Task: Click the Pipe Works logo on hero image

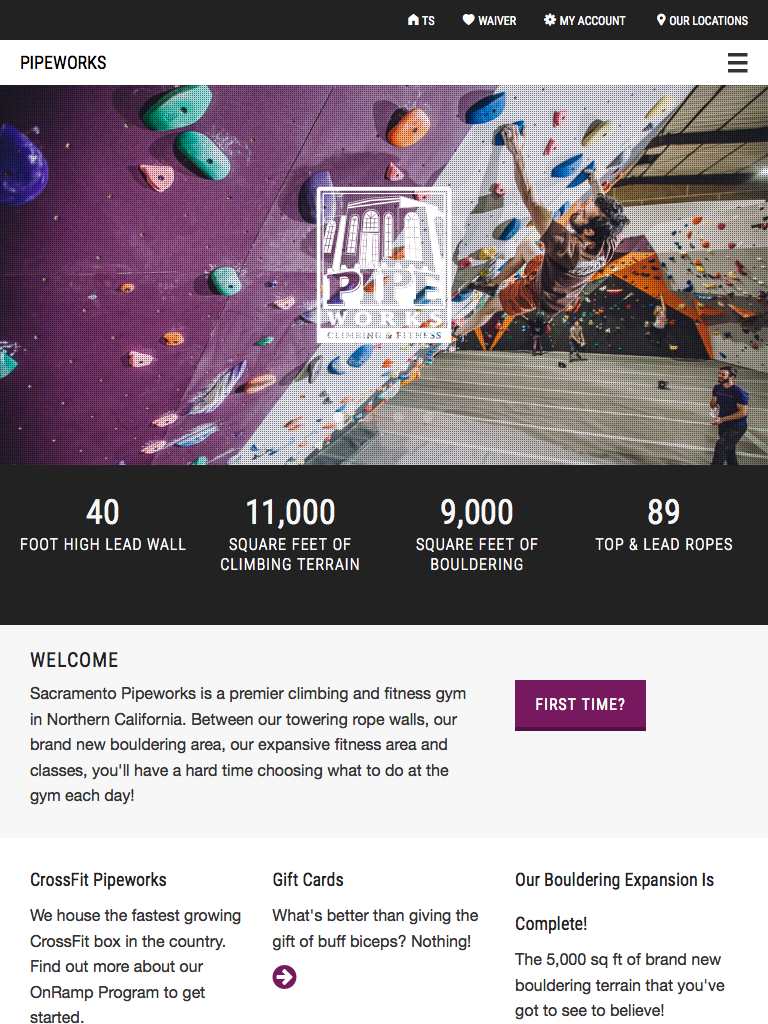Action: point(384,266)
